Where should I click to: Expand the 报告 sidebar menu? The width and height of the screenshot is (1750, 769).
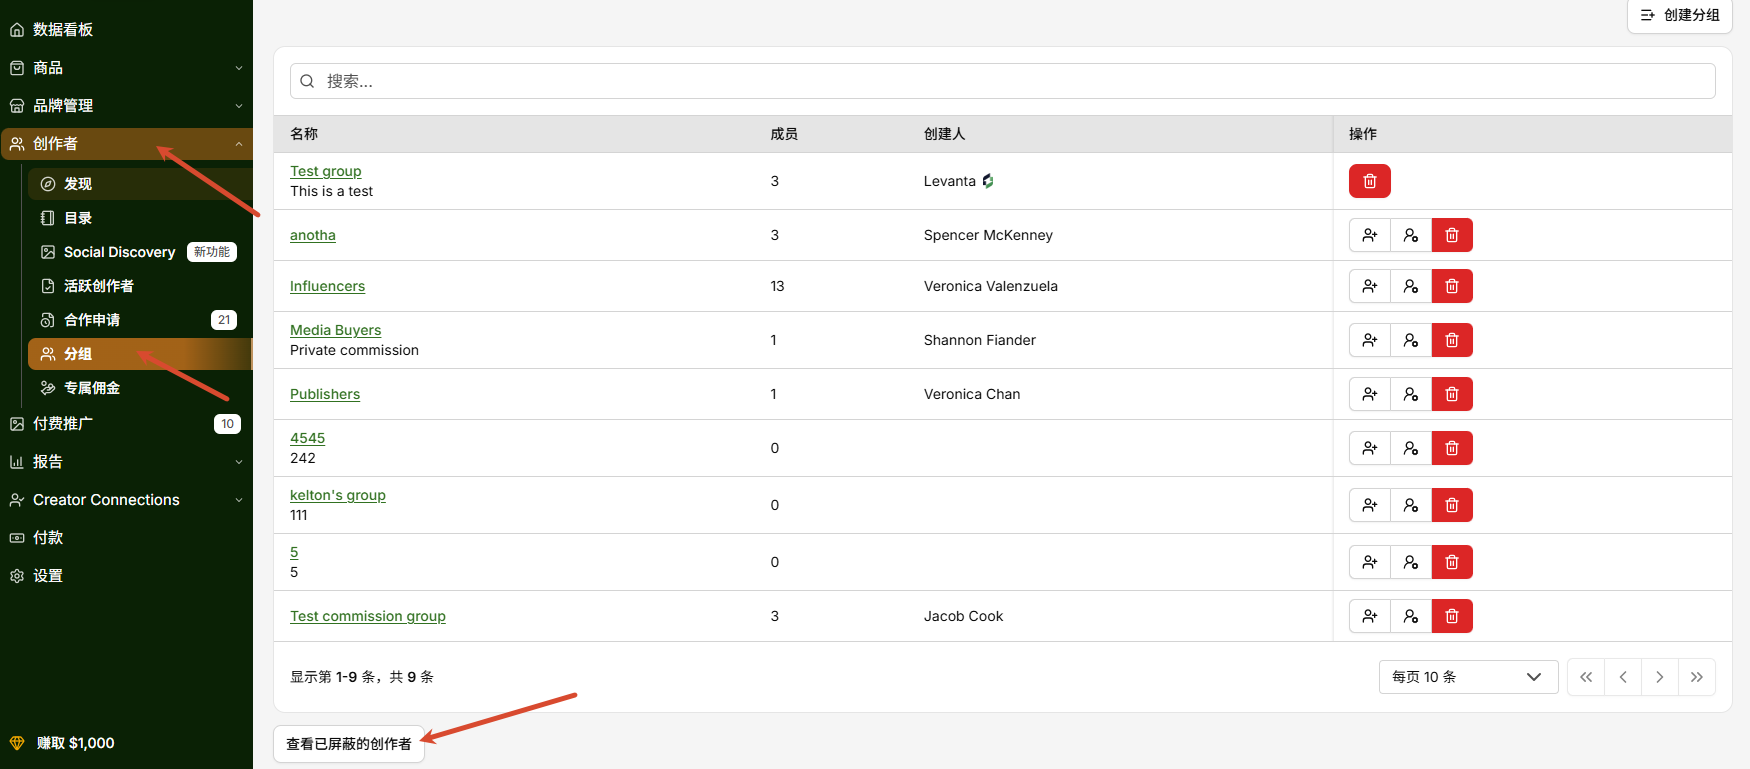click(x=126, y=462)
